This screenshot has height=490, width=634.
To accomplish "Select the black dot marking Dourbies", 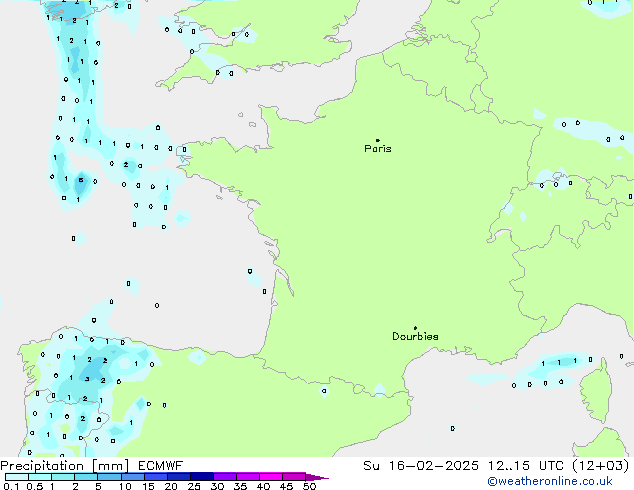I will [415, 328].
